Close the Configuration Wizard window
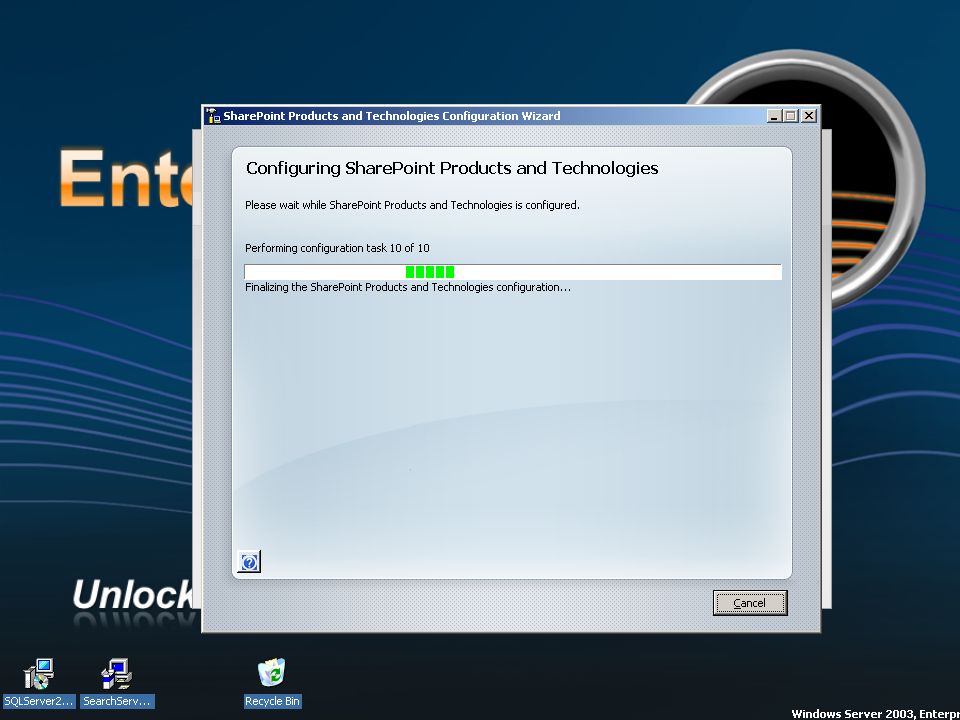The image size is (960, 720). tap(809, 116)
